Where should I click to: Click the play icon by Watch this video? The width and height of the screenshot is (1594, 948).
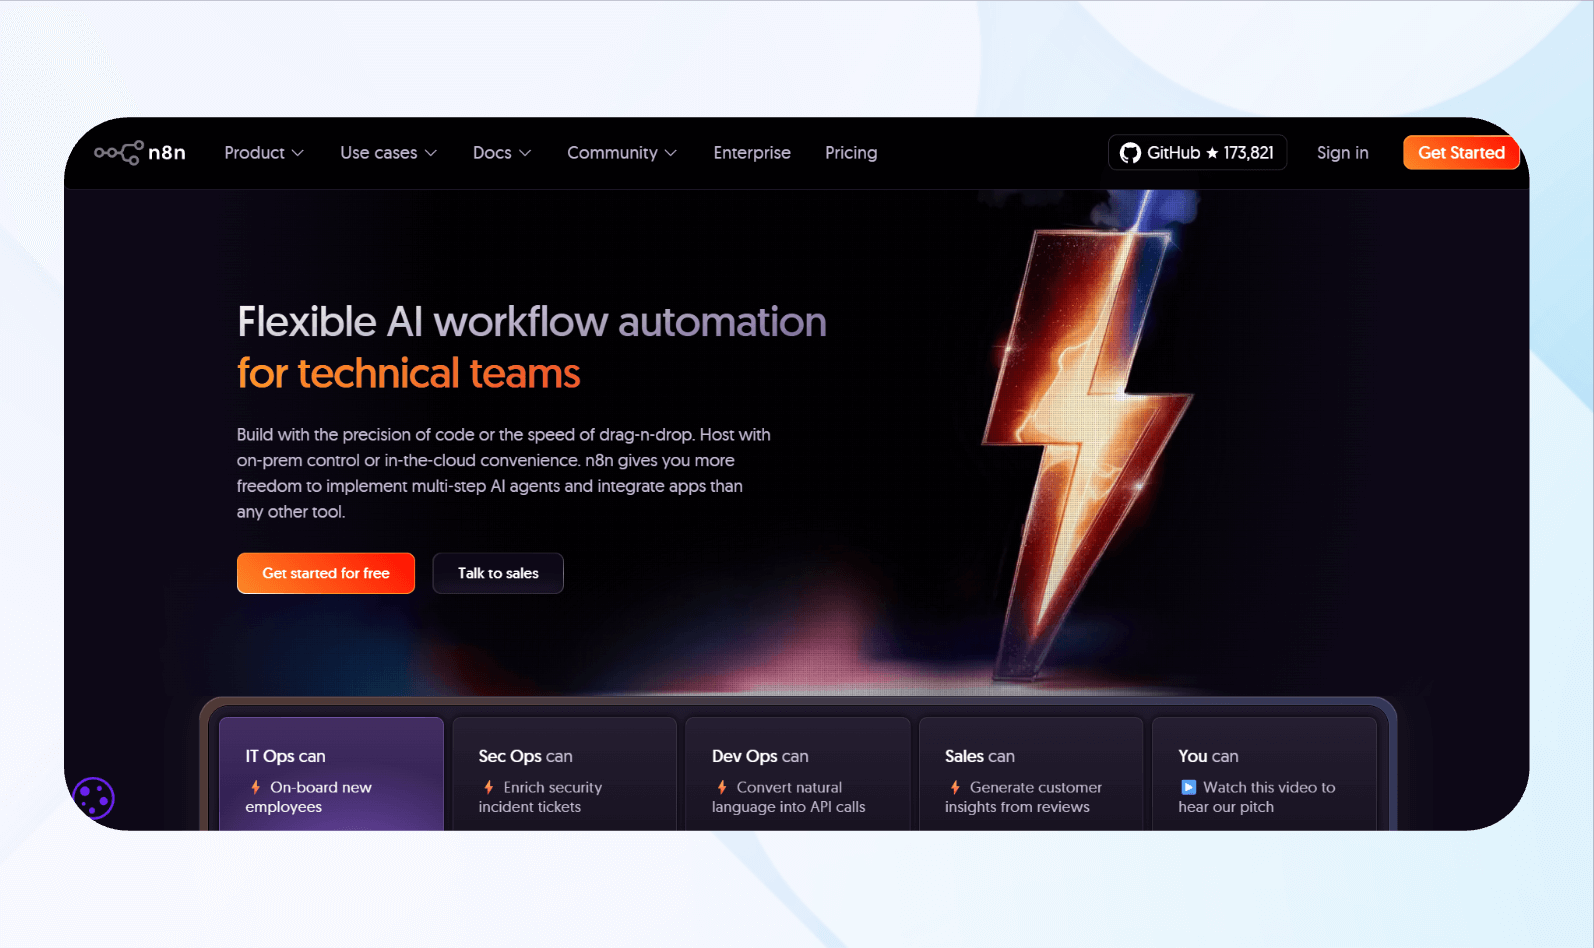pyautogui.click(x=1188, y=787)
